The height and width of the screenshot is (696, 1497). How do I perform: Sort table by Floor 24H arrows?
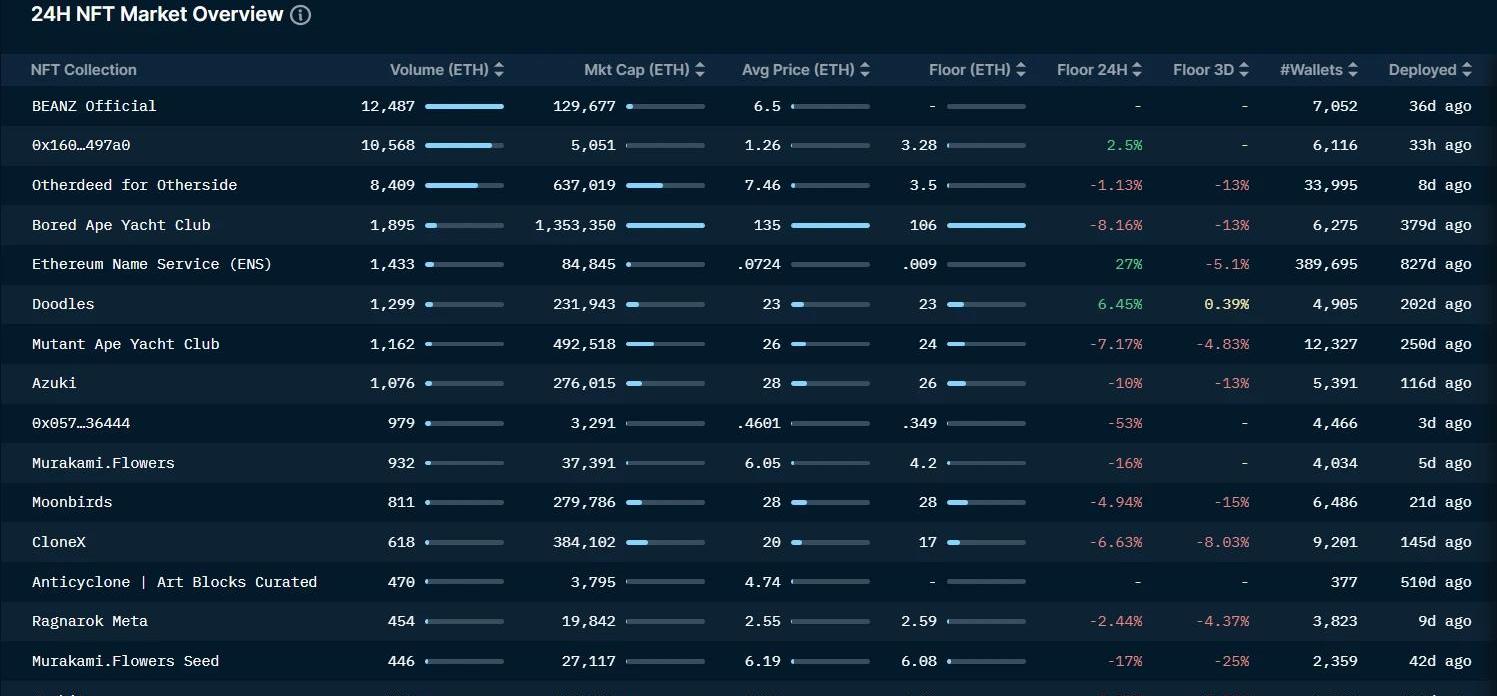pos(1138,70)
